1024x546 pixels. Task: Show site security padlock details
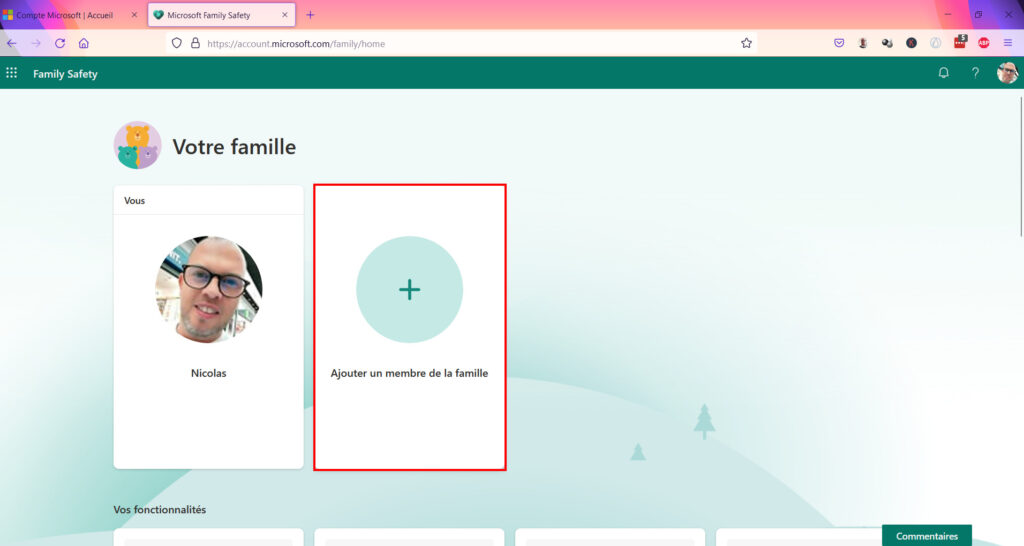tap(195, 43)
